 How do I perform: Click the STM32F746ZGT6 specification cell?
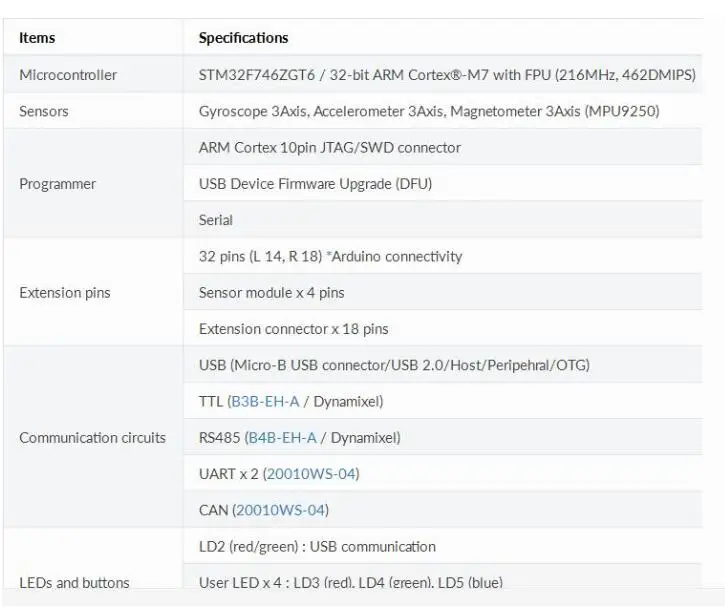443,74
